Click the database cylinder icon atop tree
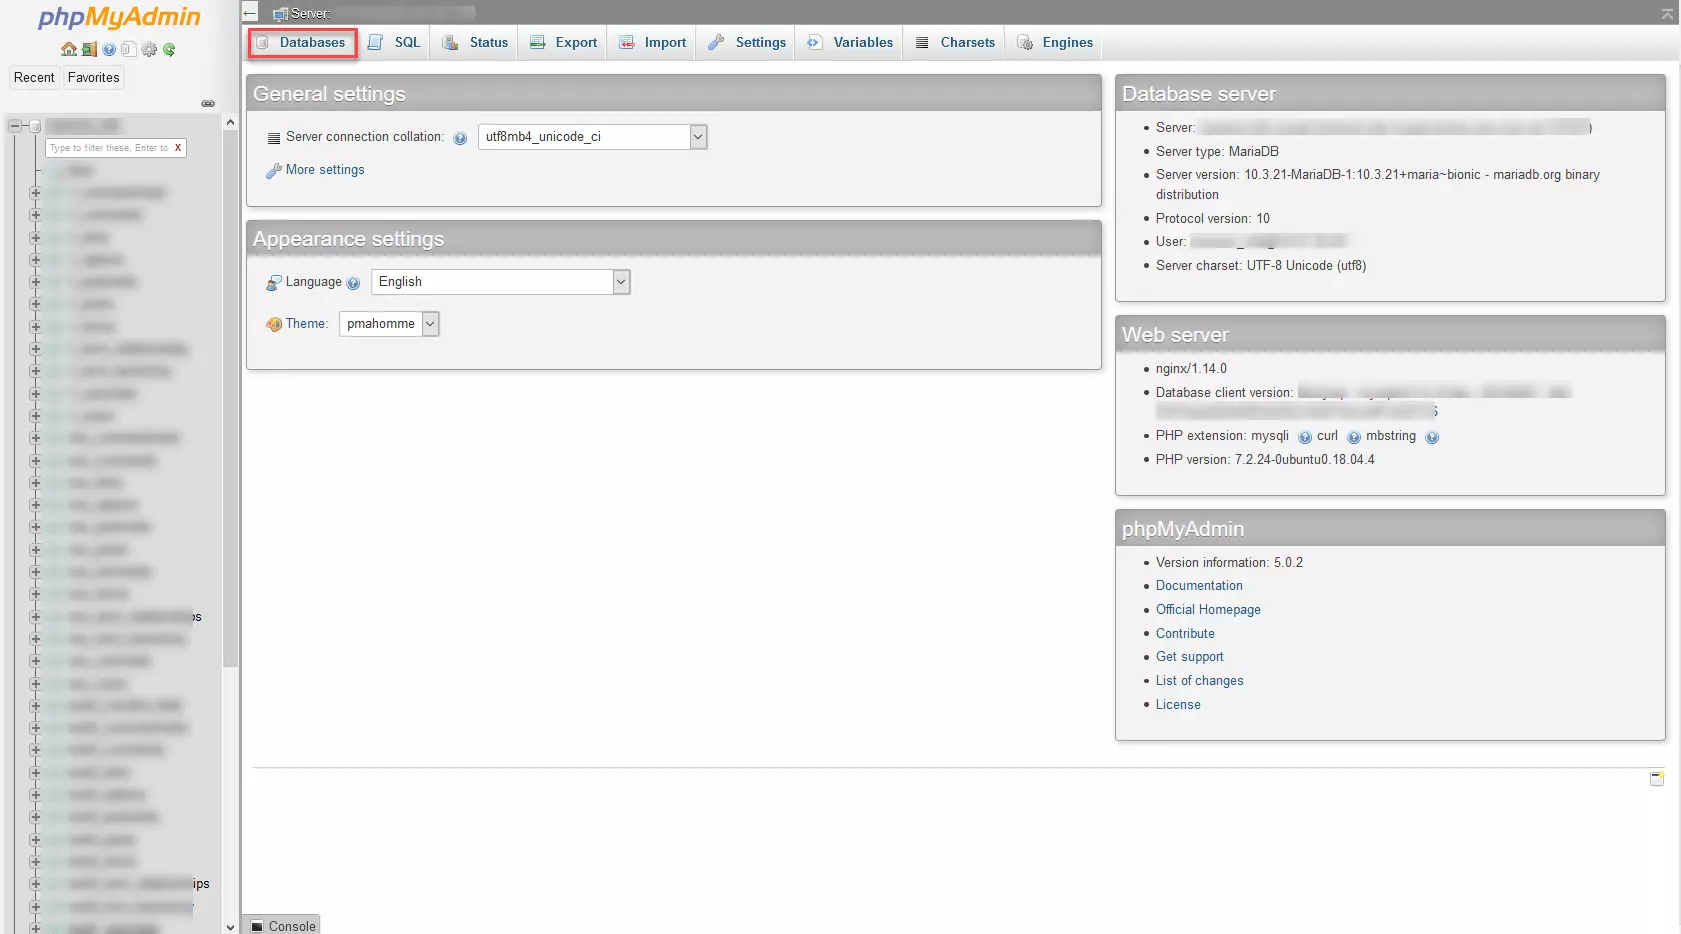This screenshot has width=1681, height=934. click(35, 126)
